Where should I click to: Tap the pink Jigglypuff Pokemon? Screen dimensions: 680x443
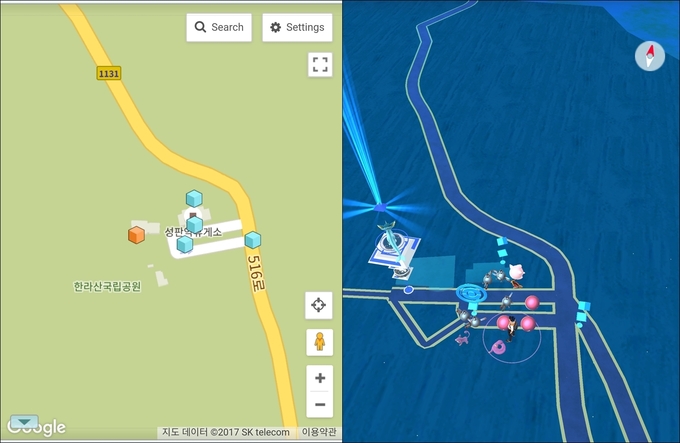517,272
